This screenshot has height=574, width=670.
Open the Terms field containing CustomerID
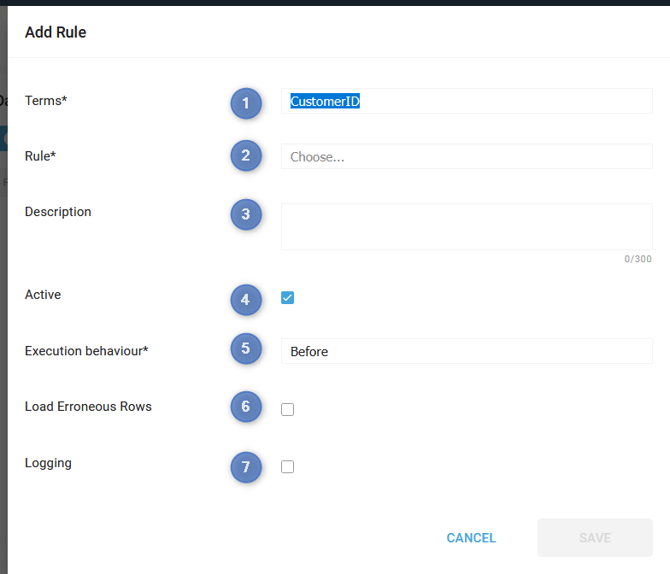coord(466,101)
